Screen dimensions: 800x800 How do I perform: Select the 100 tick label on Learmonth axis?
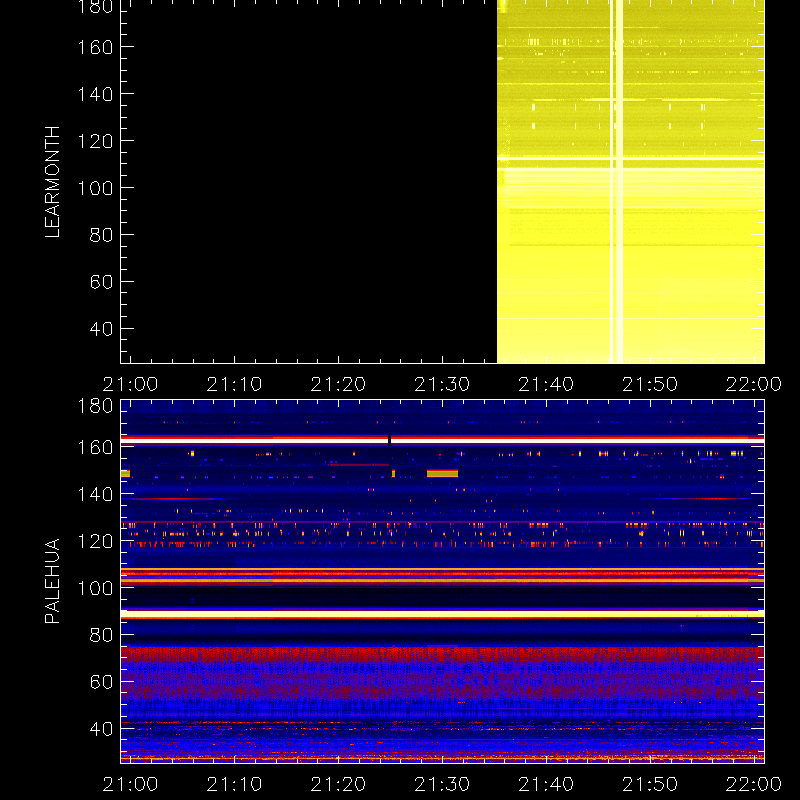pos(95,188)
